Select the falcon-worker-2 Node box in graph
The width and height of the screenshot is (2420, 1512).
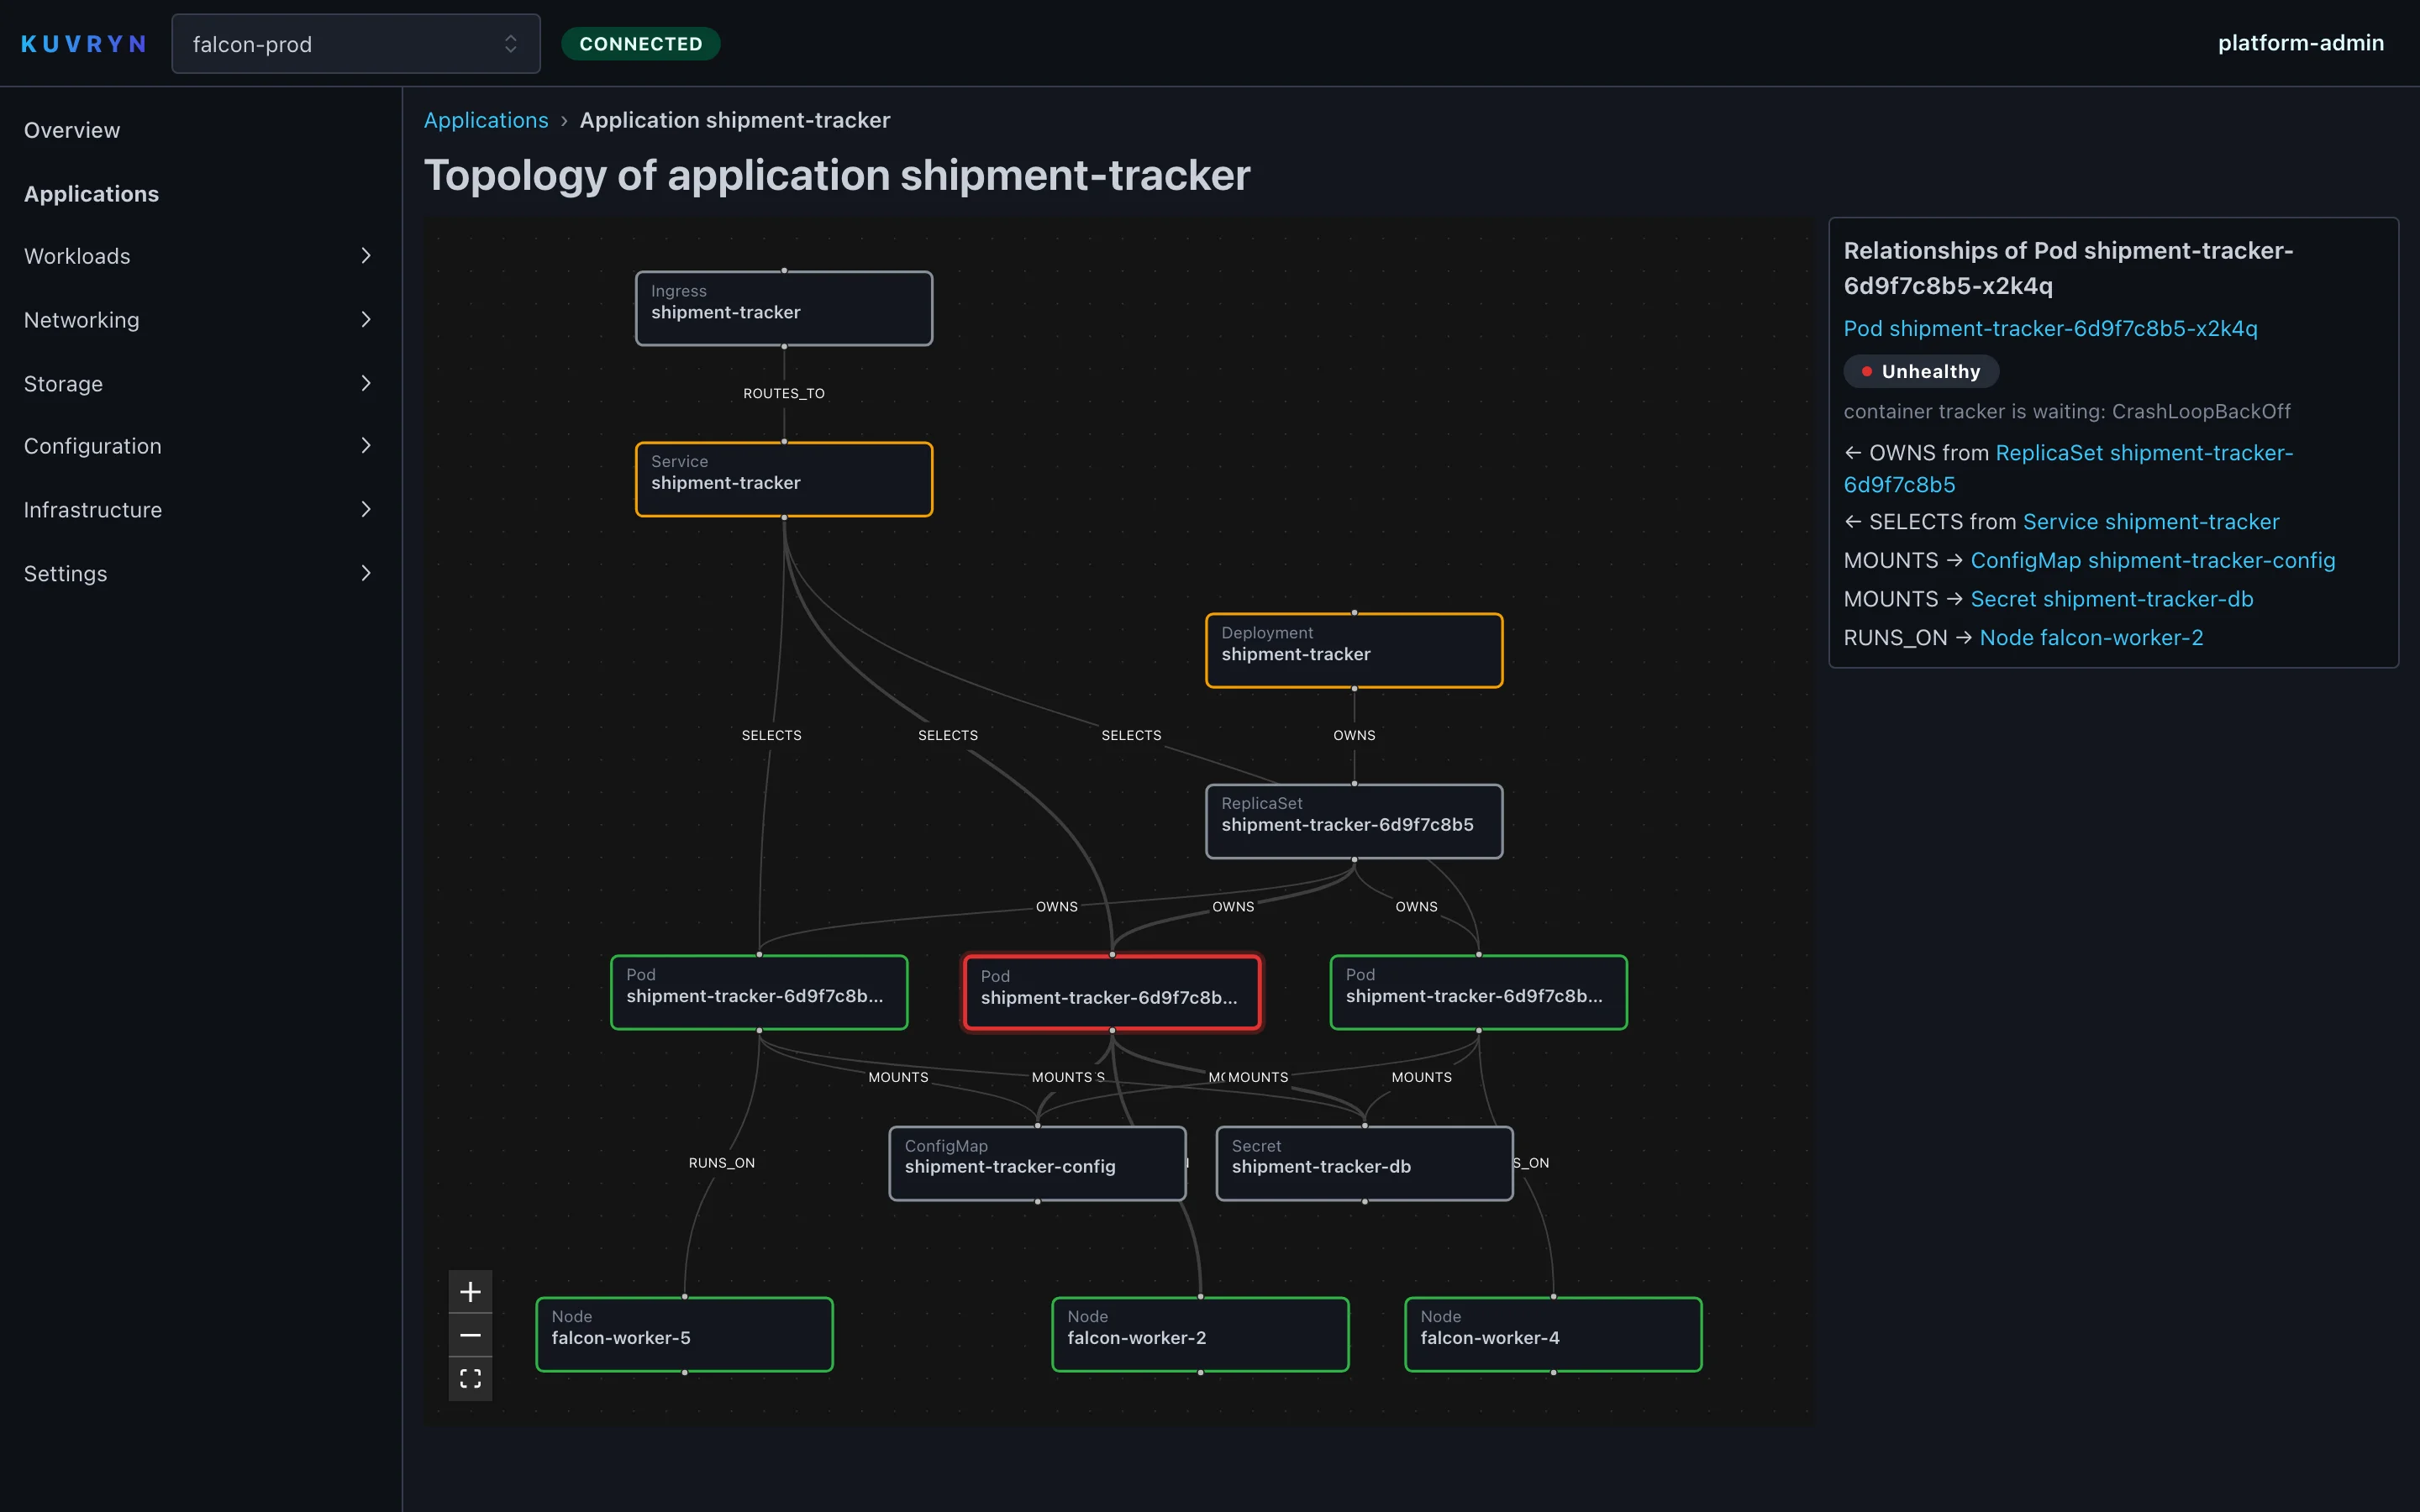coord(1200,1334)
